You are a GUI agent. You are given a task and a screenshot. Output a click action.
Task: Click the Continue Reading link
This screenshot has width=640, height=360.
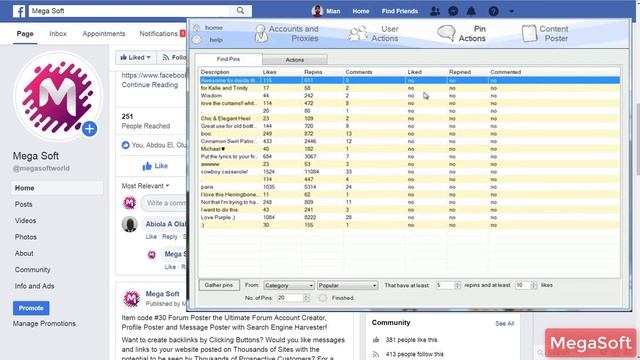pyautogui.click(x=150, y=85)
